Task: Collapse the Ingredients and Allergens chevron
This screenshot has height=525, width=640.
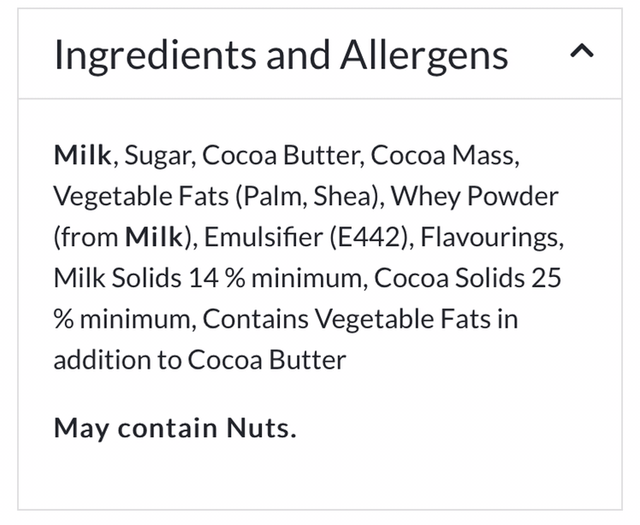Action: tap(582, 53)
